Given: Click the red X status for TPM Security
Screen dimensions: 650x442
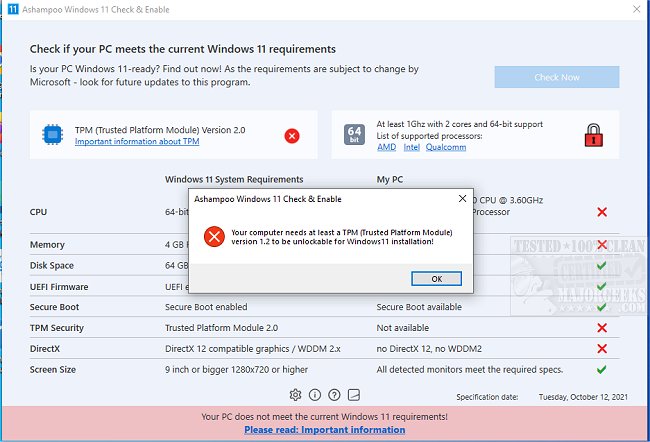Looking at the screenshot, I should pos(602,328).
